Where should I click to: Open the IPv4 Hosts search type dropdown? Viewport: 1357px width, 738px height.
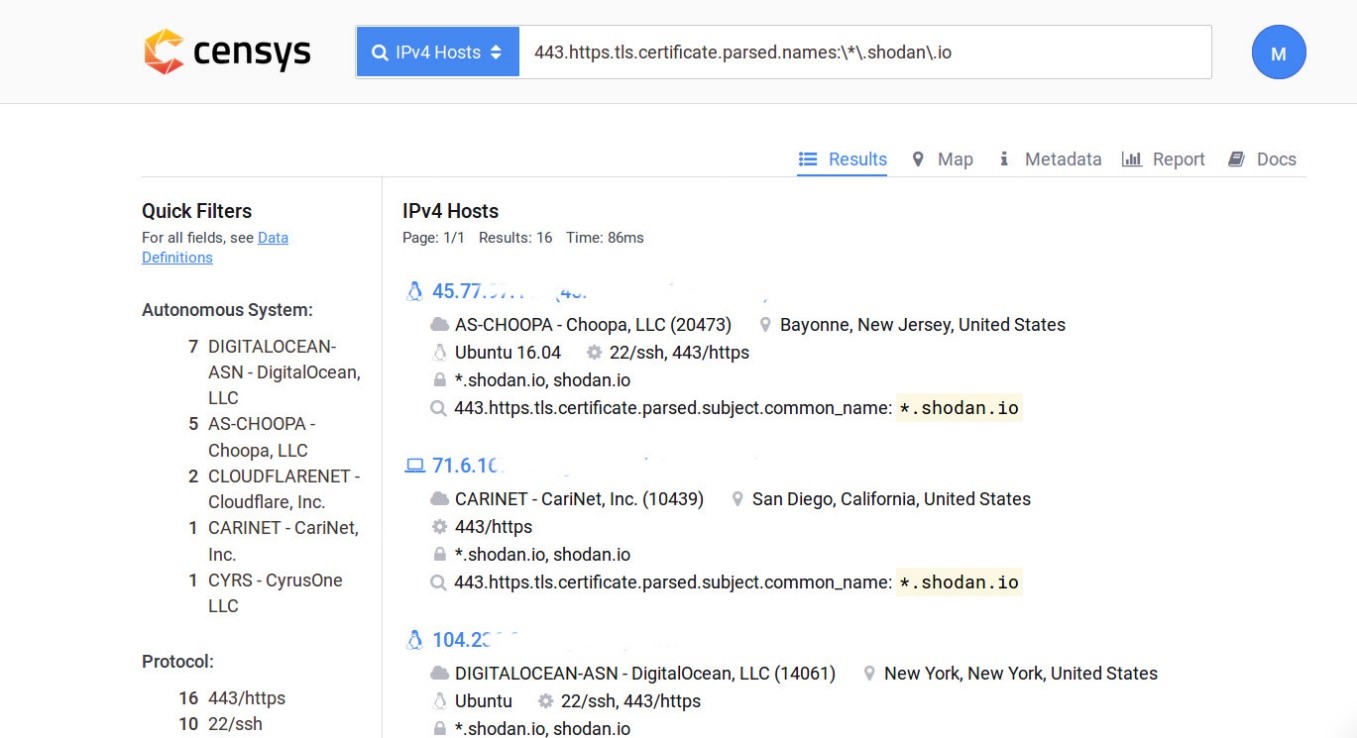click(438, 52)
